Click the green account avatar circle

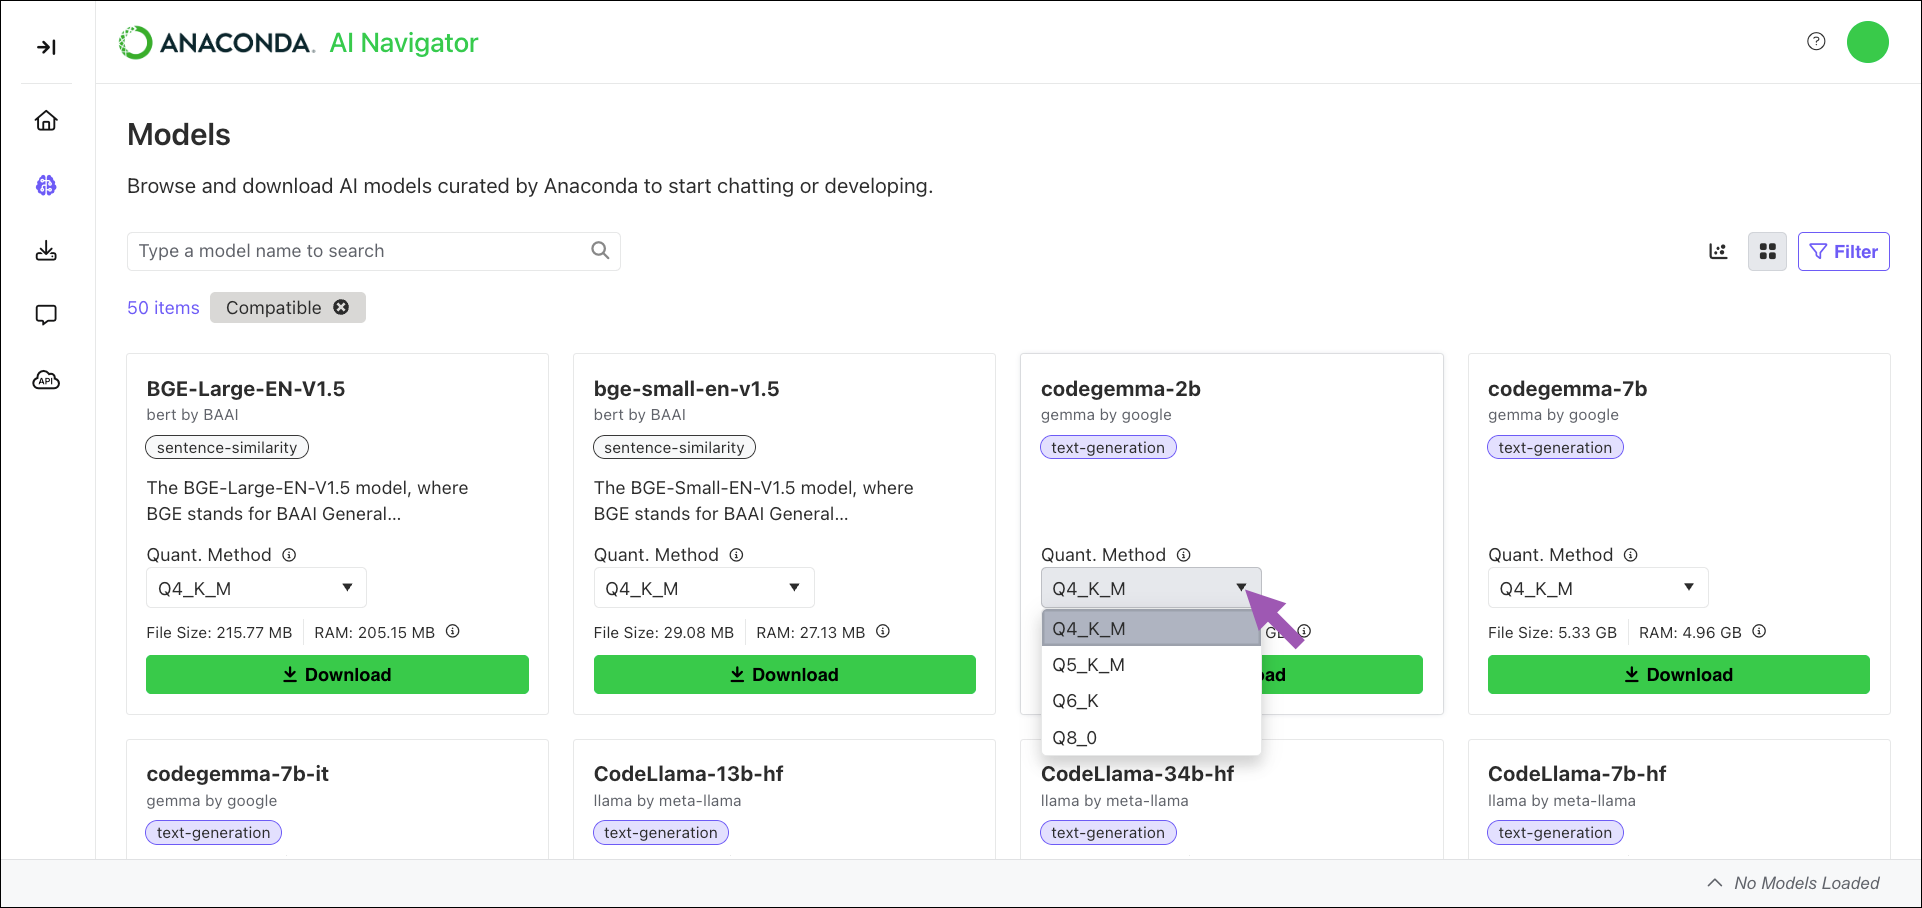1868,41
